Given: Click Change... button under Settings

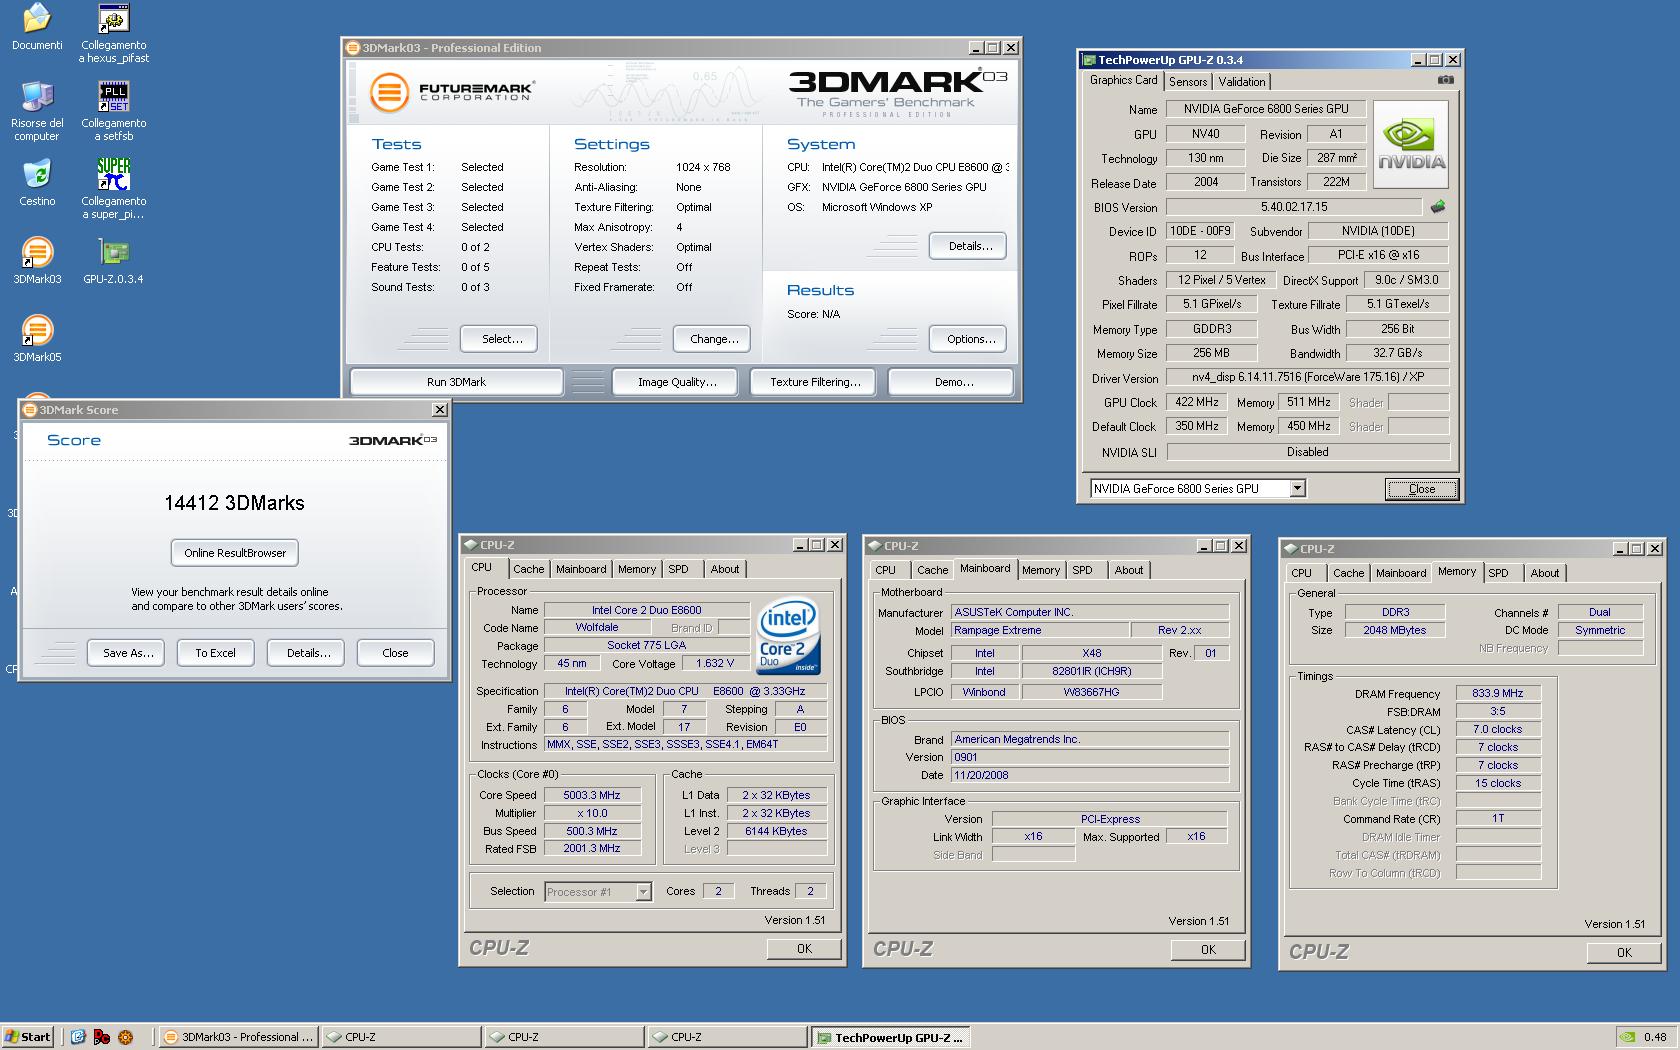Looking at the screenshot, I should (714, 339).
